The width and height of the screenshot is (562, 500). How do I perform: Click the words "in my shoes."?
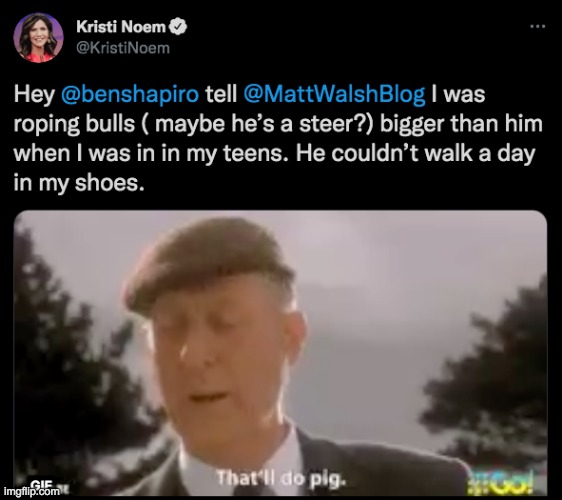pos(79,183)
